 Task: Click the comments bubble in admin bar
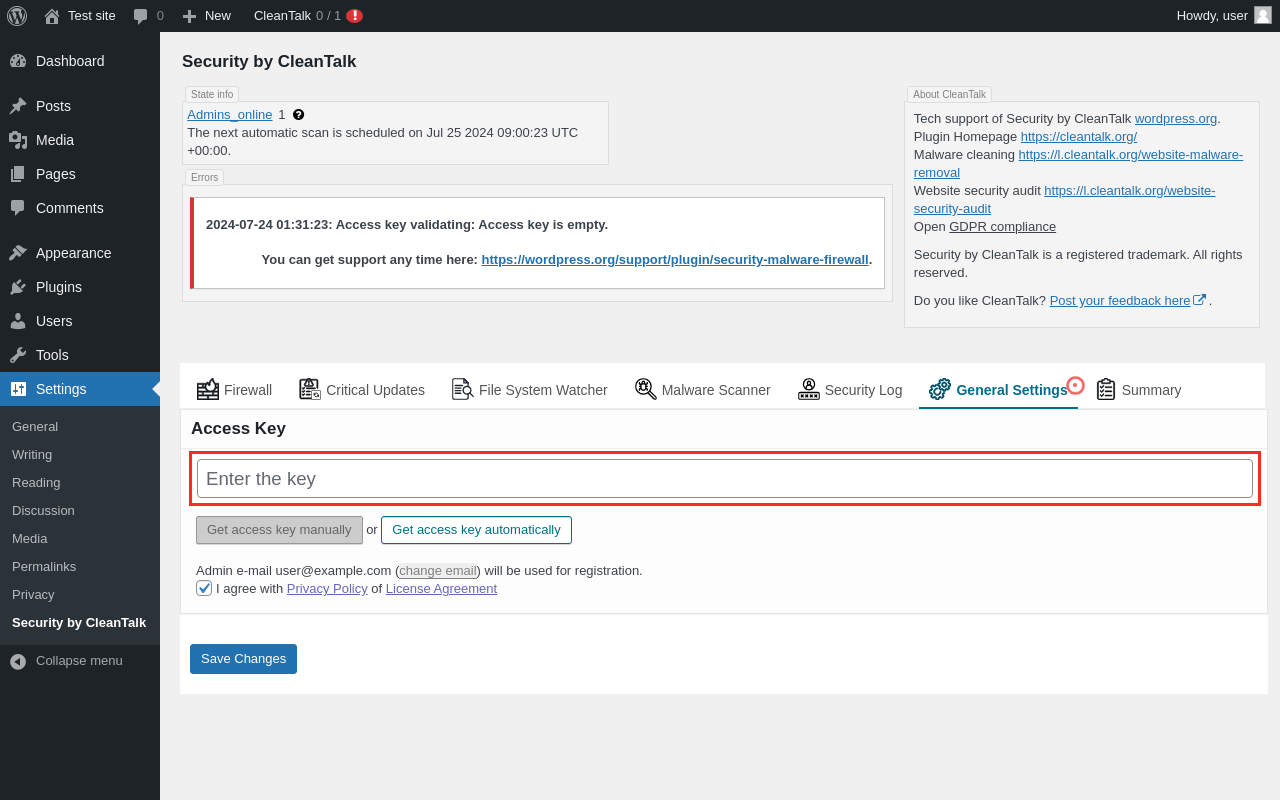[141, 16]
